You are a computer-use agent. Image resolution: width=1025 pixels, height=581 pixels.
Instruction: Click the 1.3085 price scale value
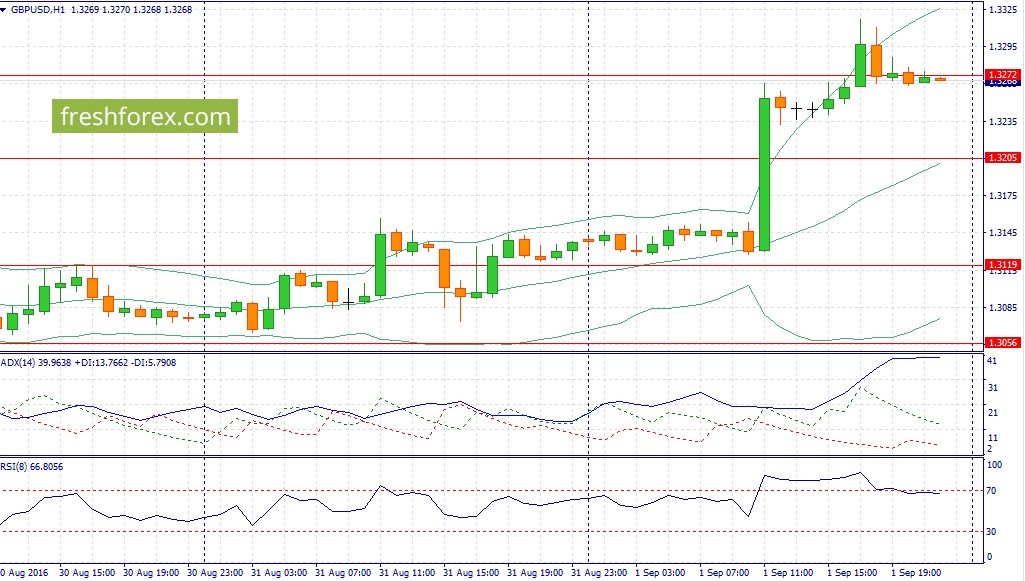[1003, 307]
